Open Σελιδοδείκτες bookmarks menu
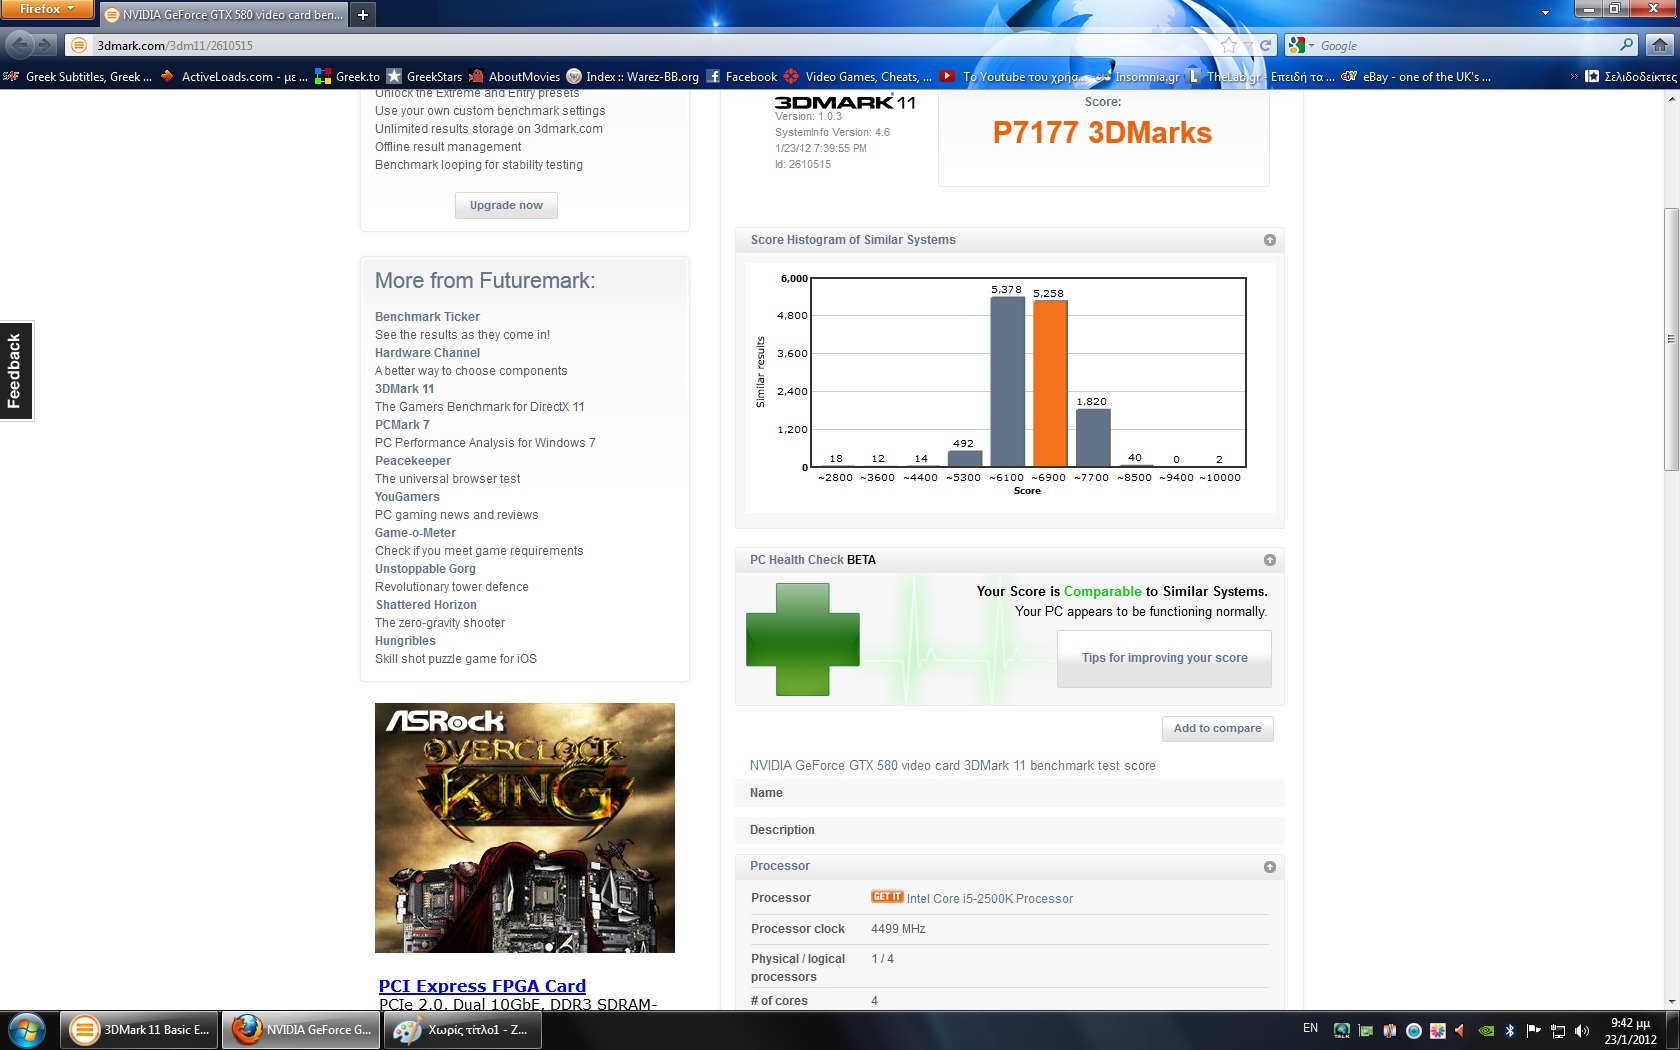Image resolution: width=1680 pixels, height=1050 pixels. pos(1631,76)
